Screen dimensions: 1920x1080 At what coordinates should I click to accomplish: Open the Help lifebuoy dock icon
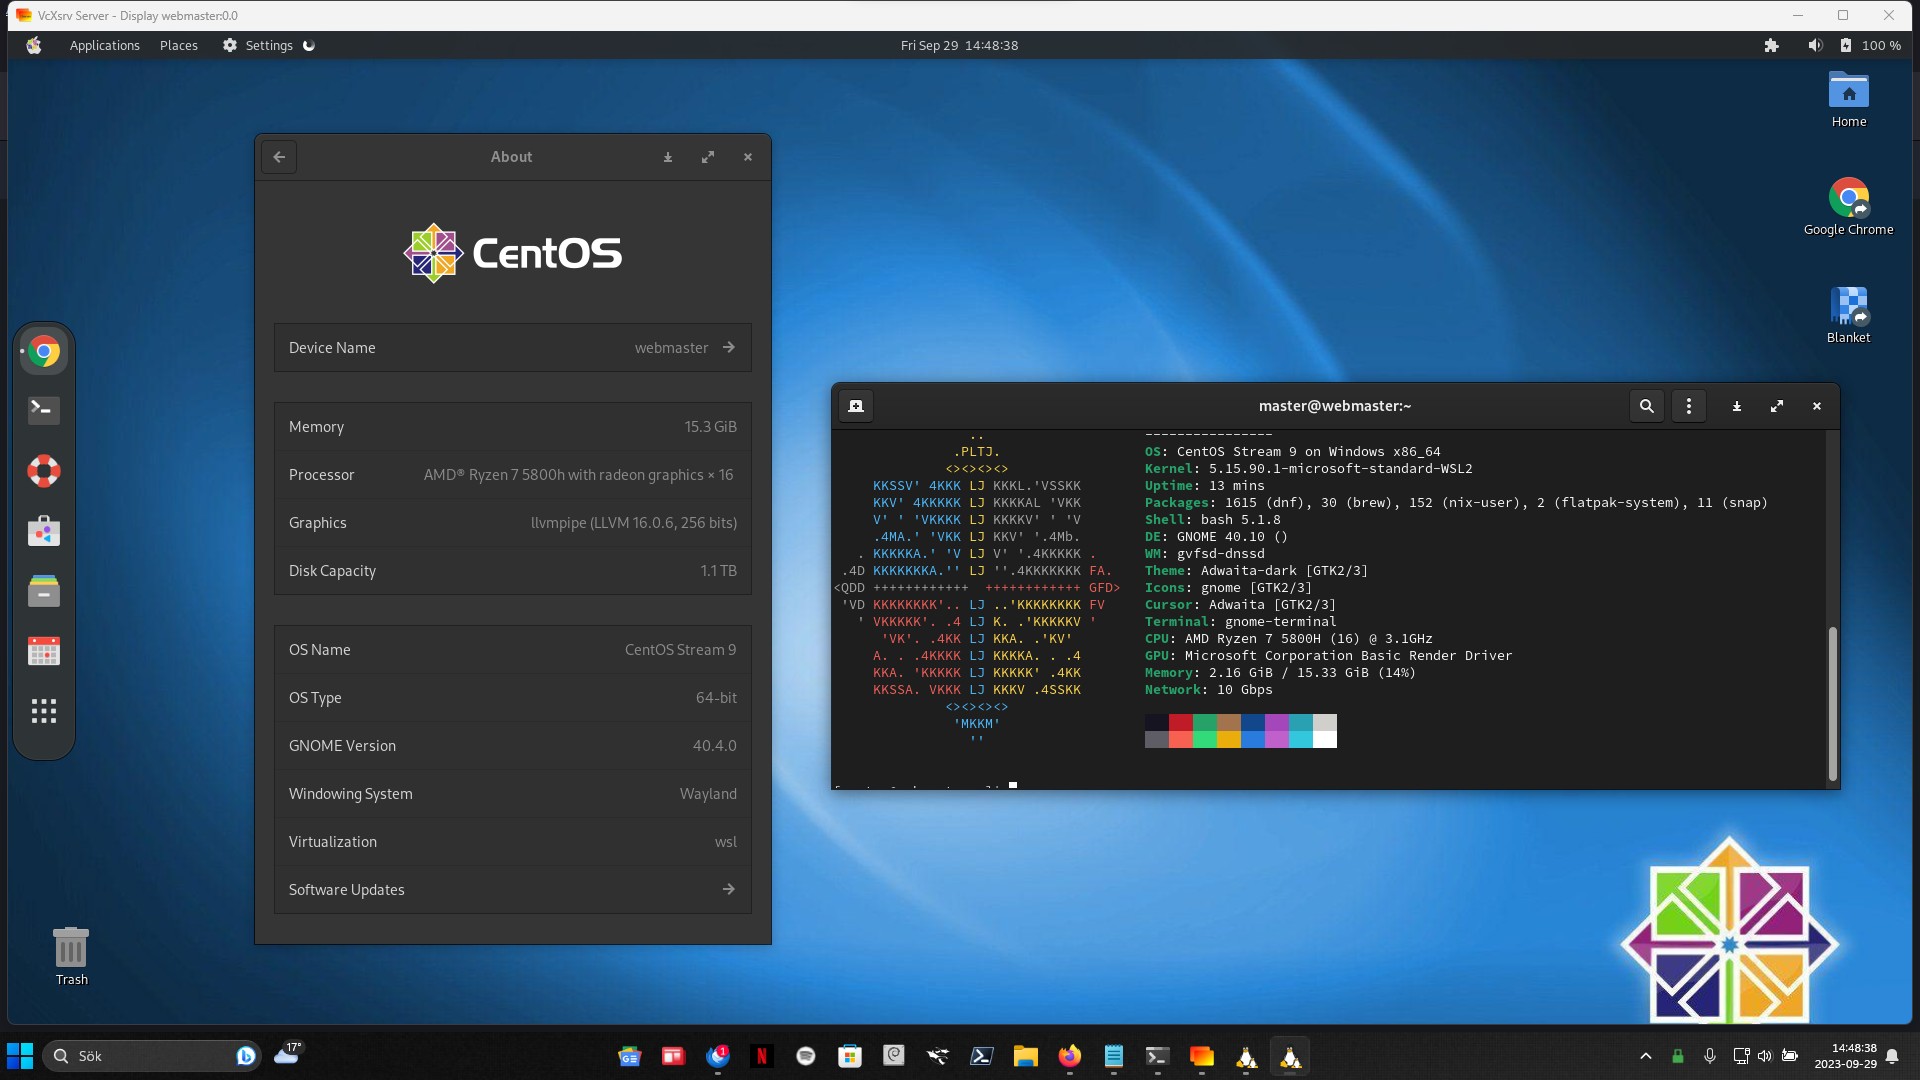(x=44, y=471)
